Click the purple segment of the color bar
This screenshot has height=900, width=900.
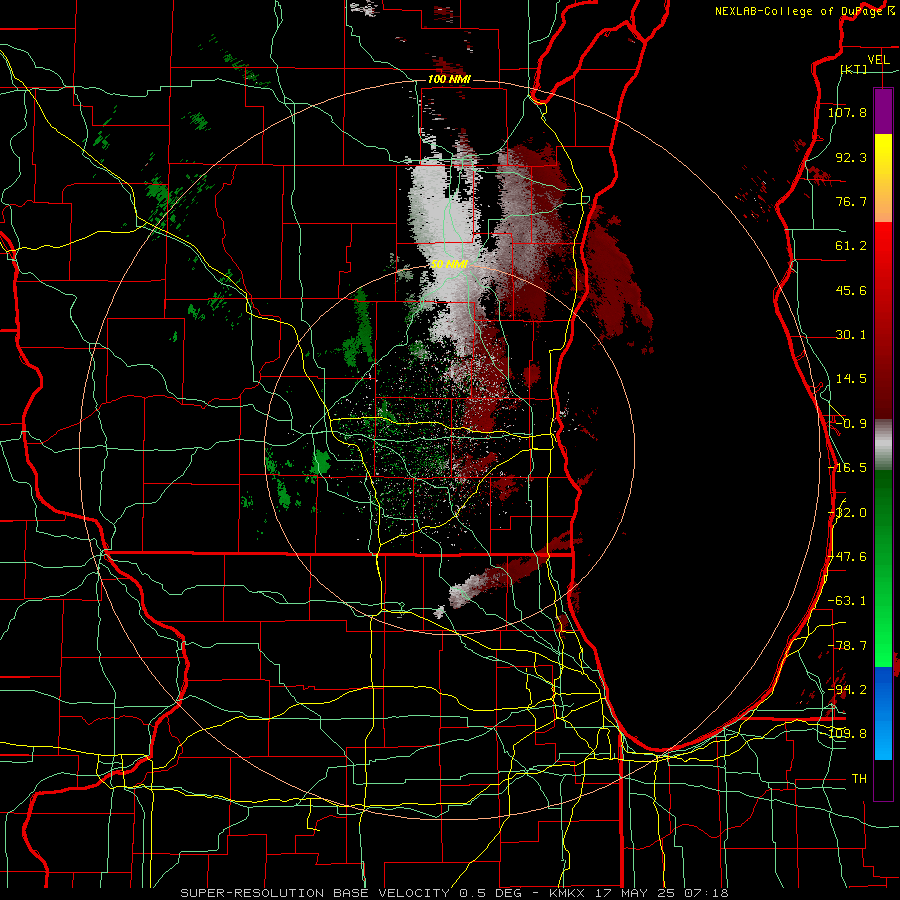883,111
